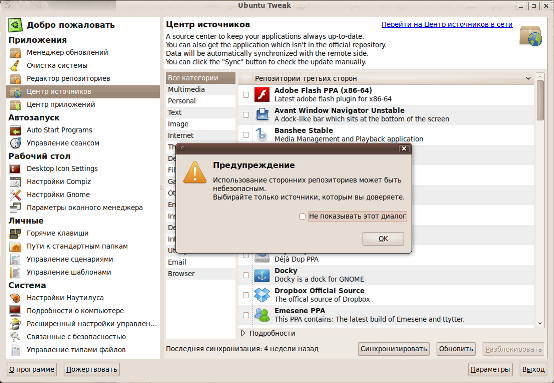
Task: Click scrollbar down arrow in source list
Action: [x=540, y=323]
